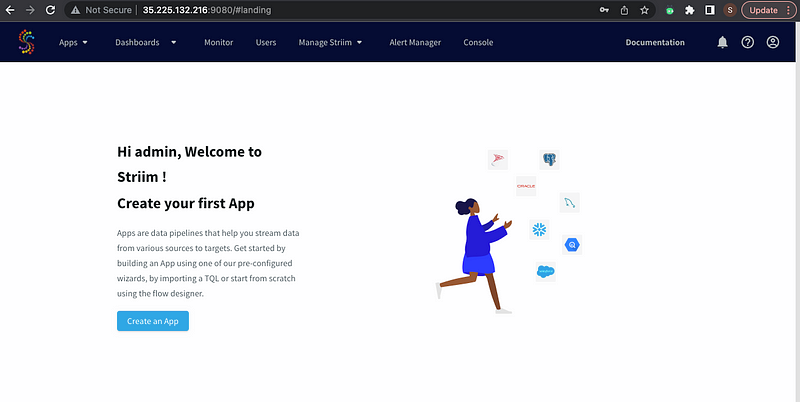800x402 pixels.
Task: Expand the Apps dropdown menu
Action: (x=73, y=42)
